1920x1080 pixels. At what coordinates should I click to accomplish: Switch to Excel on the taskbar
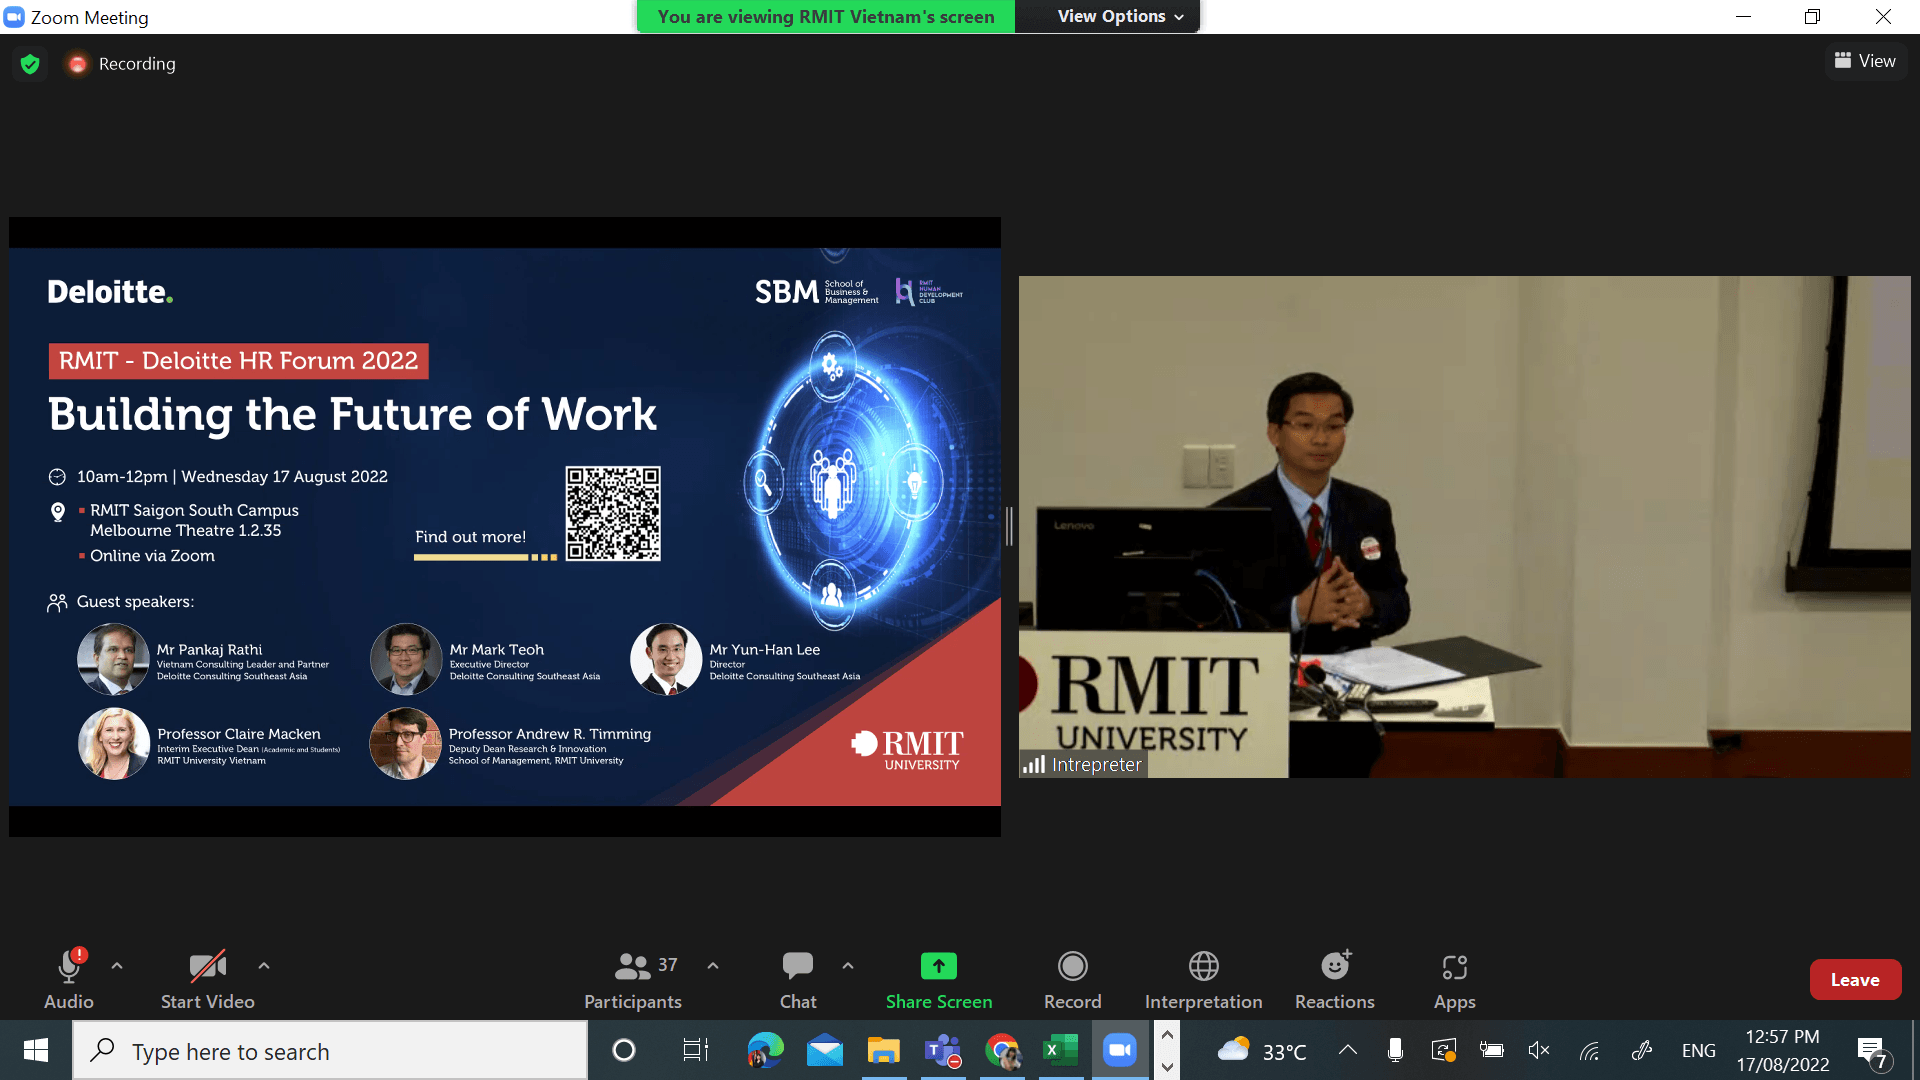point(1061,1050)
